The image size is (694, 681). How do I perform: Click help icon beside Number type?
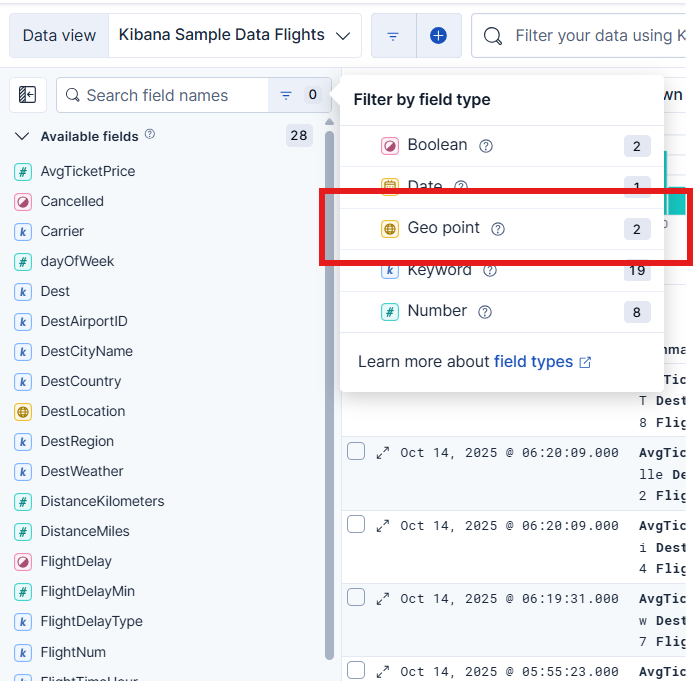coord(485,312)
